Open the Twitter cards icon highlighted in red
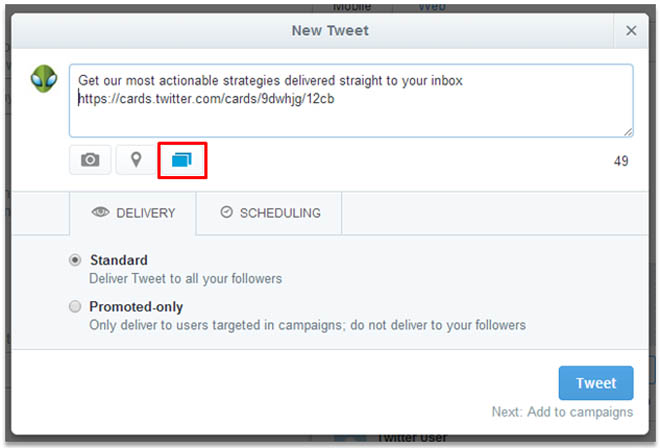 tap(182, 160)
